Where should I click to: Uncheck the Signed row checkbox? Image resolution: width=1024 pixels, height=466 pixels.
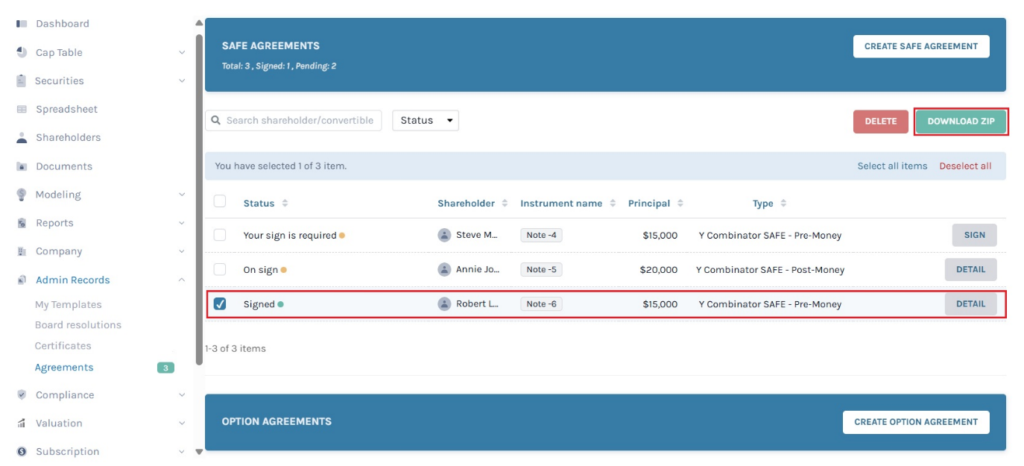pos(220,304)
